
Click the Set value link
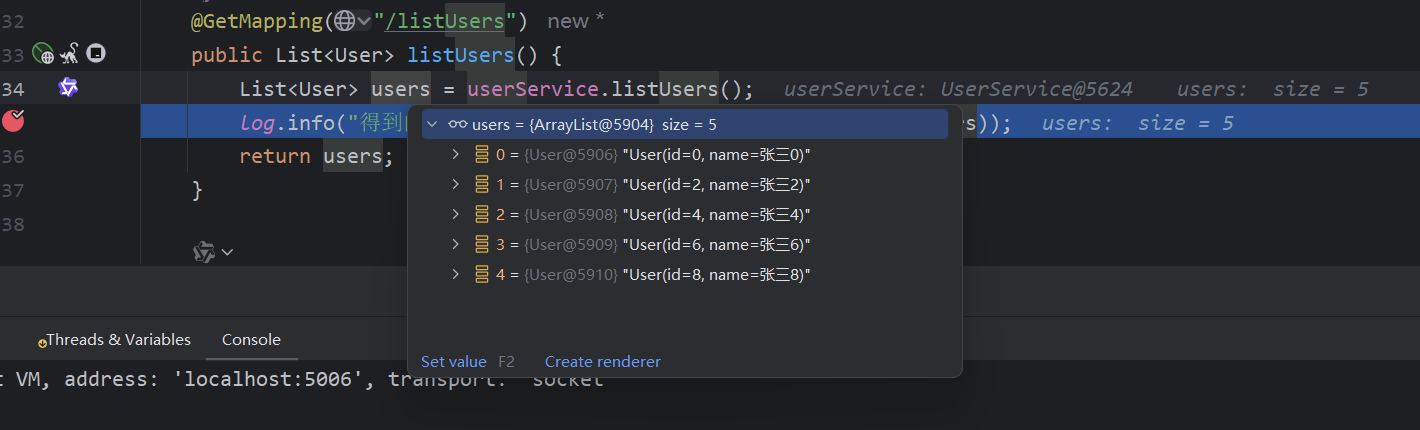pos(453,362)
